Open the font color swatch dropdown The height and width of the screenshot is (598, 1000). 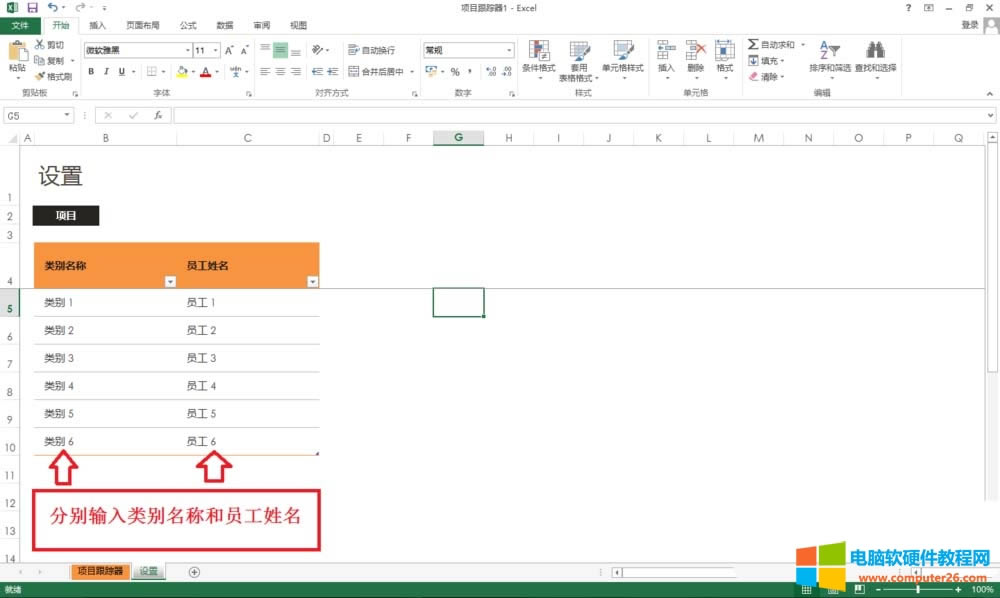pos(216,72)
